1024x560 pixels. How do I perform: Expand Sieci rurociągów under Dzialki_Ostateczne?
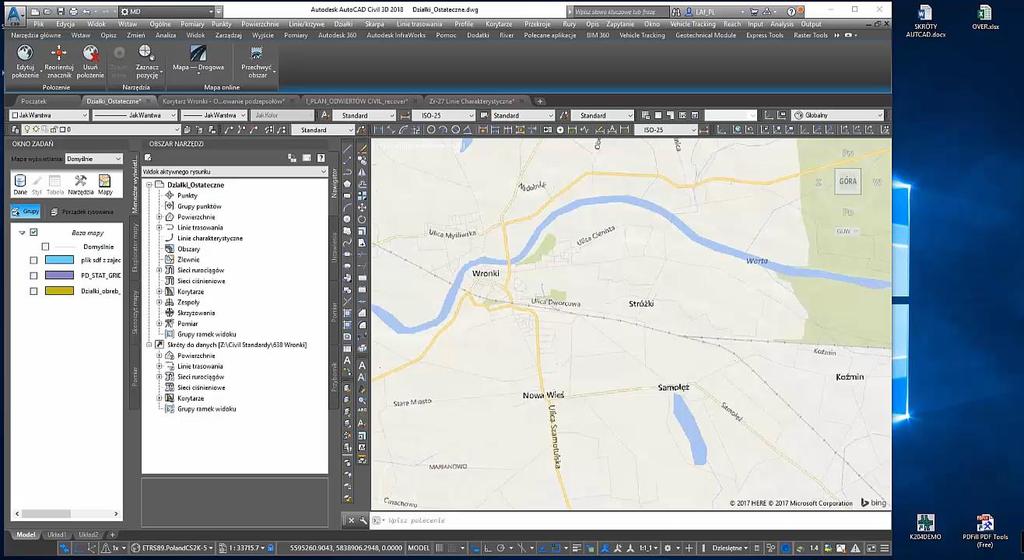pos(159,270)
